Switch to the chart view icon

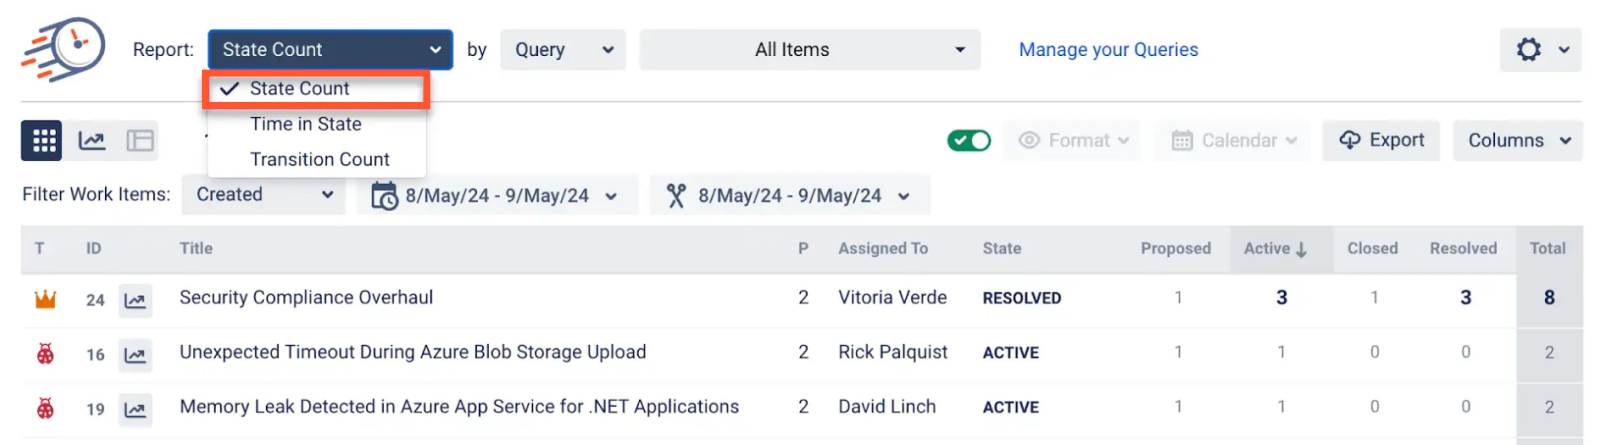point(92,141)
